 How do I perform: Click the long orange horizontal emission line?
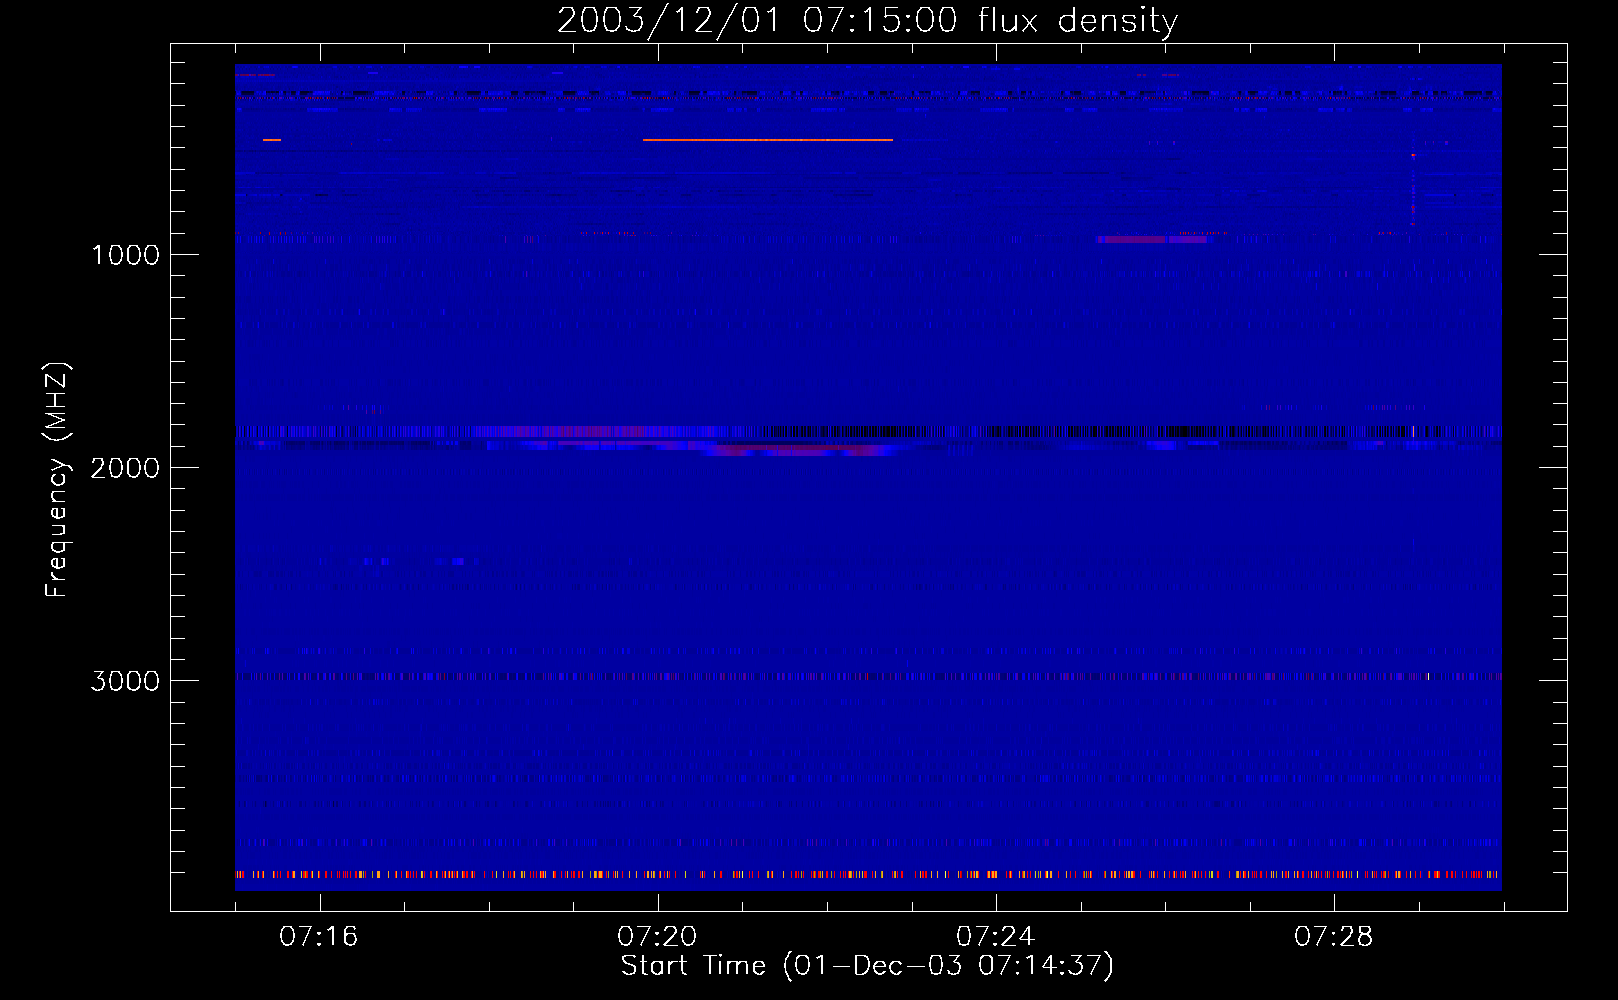coord(768,140)
